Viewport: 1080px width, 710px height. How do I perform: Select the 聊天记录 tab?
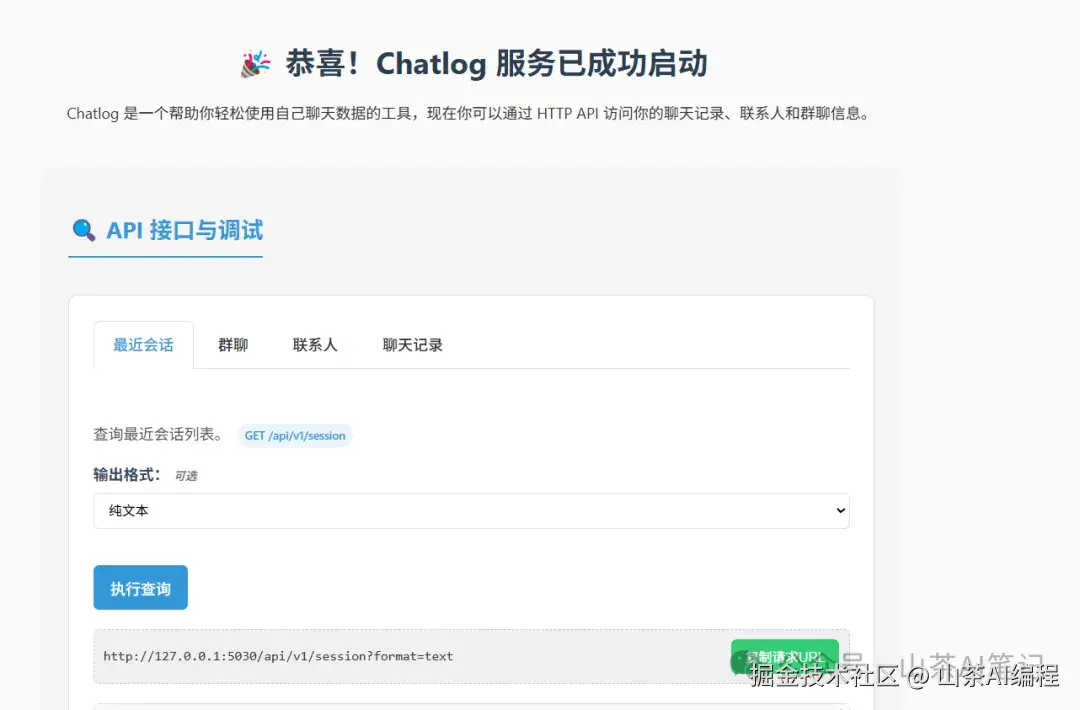click(410, 344)
